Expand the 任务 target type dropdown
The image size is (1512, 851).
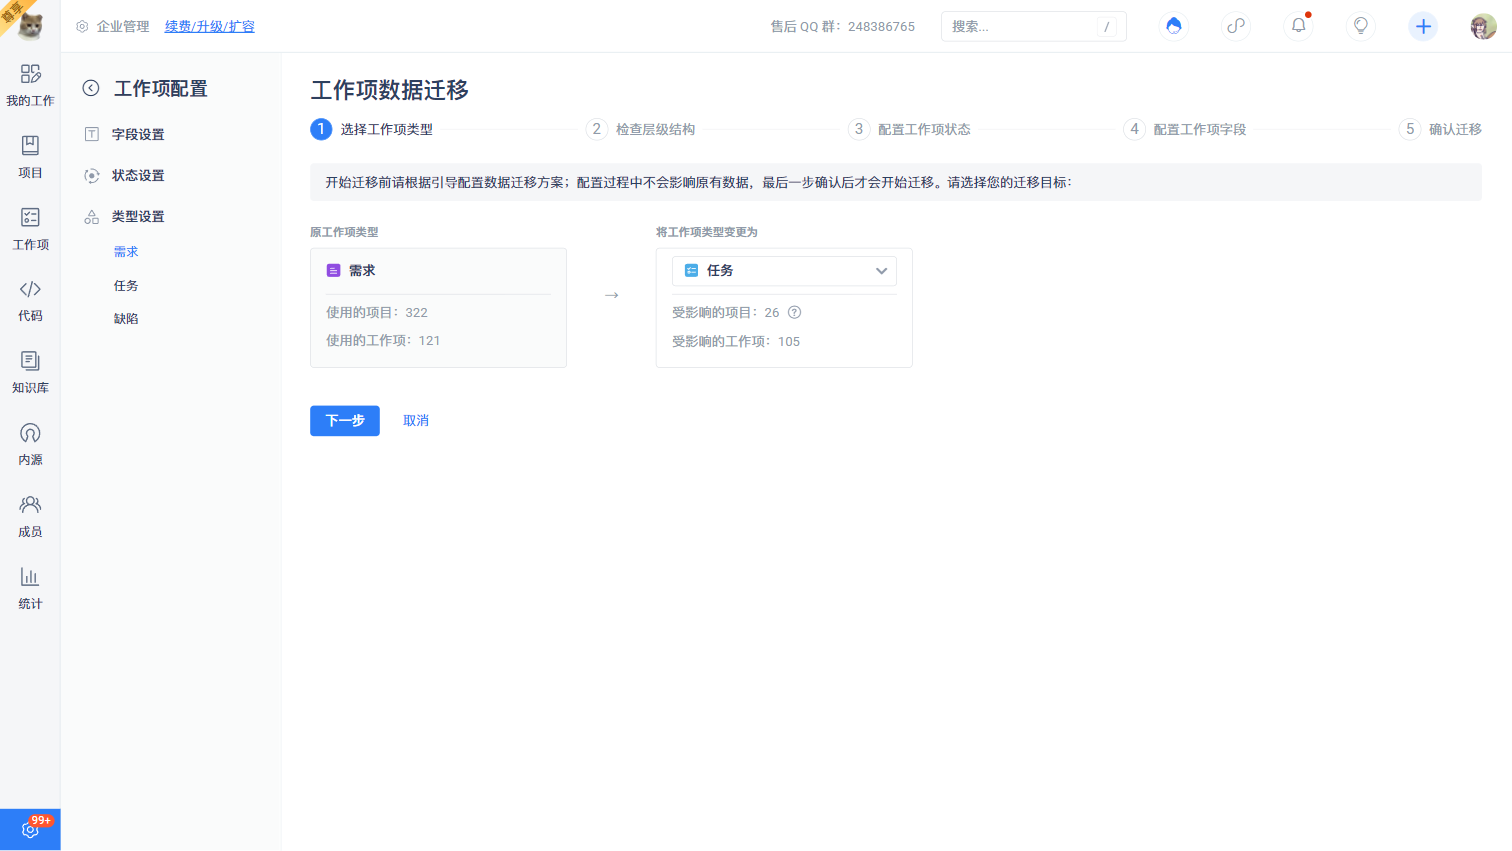(784, 271)
